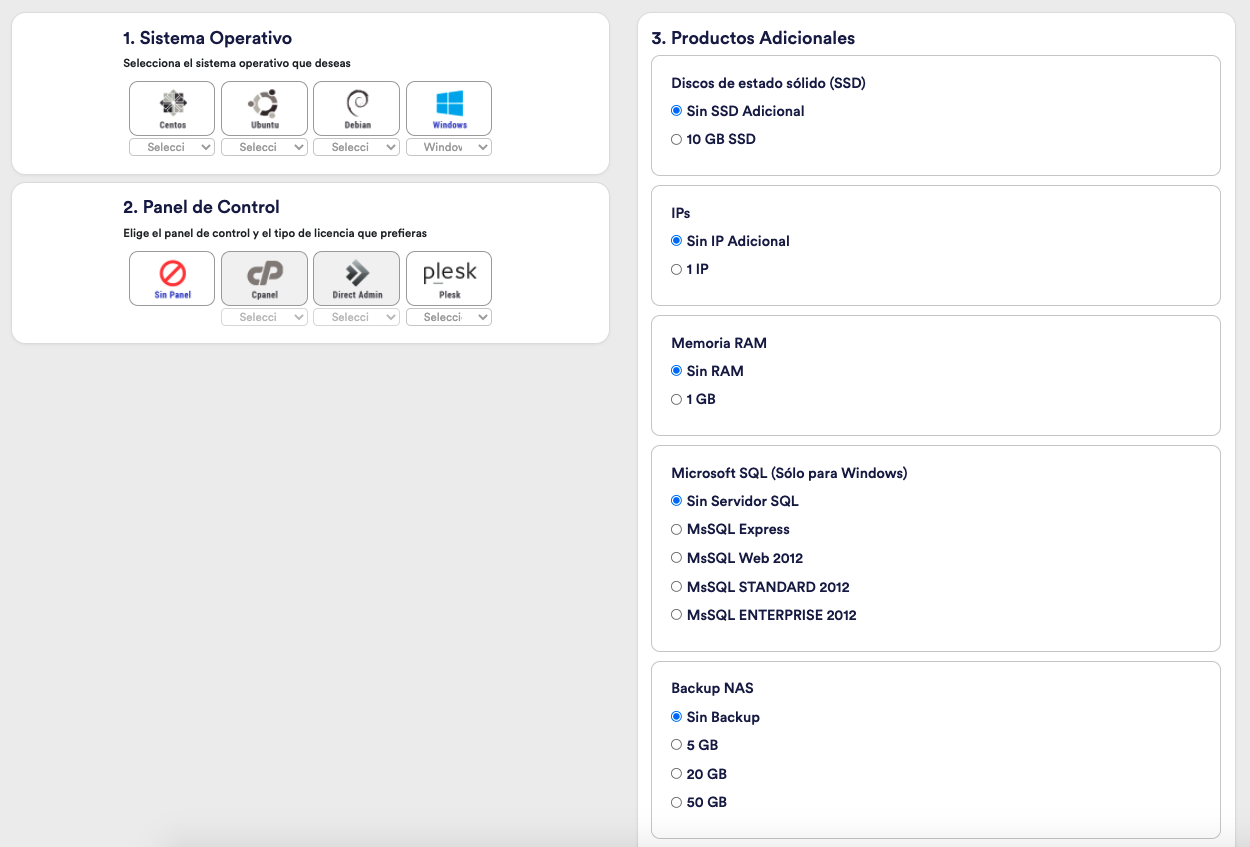Choose MsSQL STANDARD 2012 option
1250x847 pixels.
coord(677,587)
